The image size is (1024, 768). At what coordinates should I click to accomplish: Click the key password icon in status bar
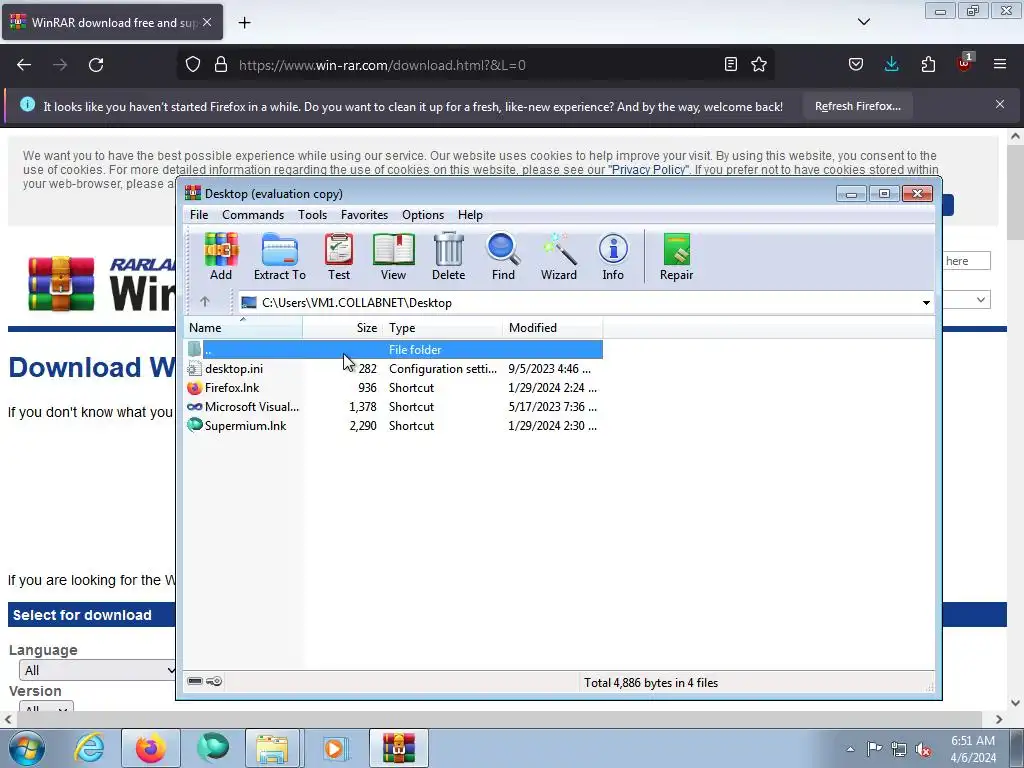pos(214,681)
